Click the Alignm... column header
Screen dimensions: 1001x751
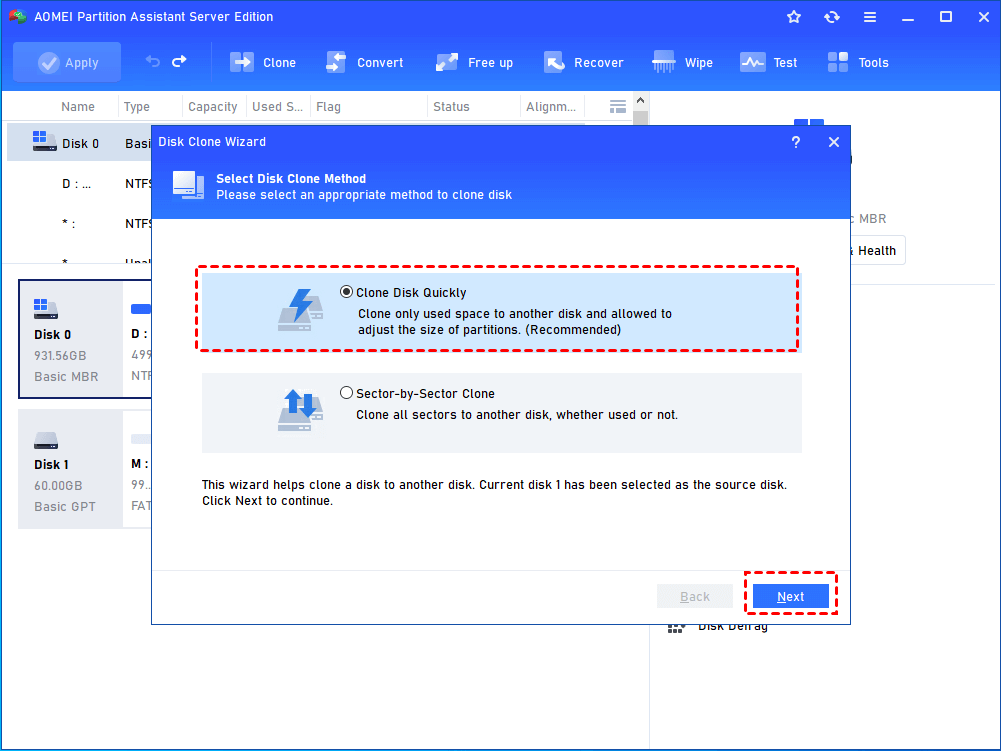550,107
